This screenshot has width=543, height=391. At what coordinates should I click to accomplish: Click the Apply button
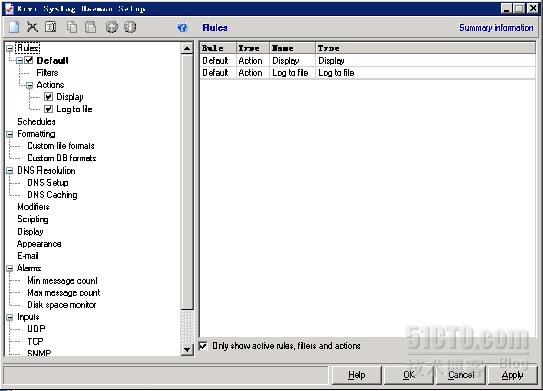click(513, 375)
